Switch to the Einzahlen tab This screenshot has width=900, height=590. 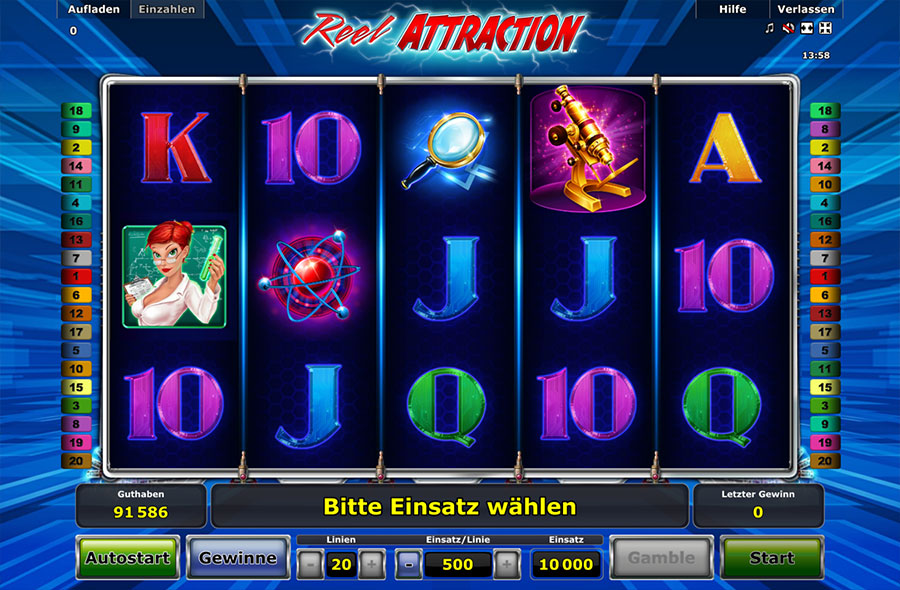click(x=167, y=9)
